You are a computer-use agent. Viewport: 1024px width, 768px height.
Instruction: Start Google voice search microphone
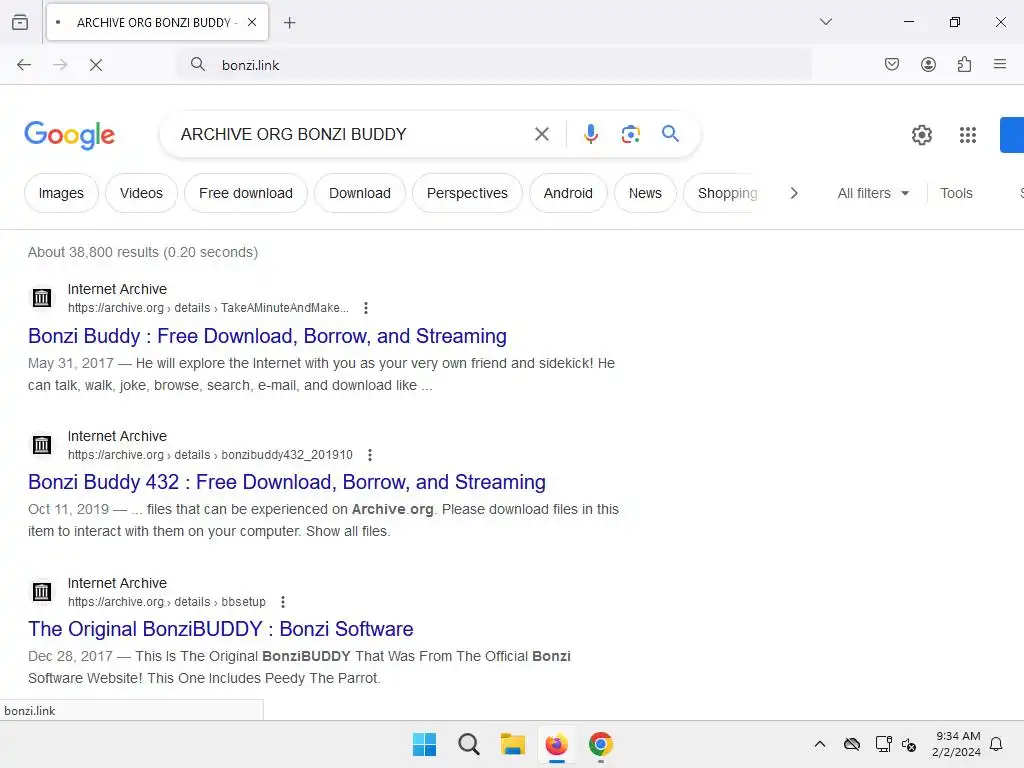pyautogui.click(x=590, y=135)
